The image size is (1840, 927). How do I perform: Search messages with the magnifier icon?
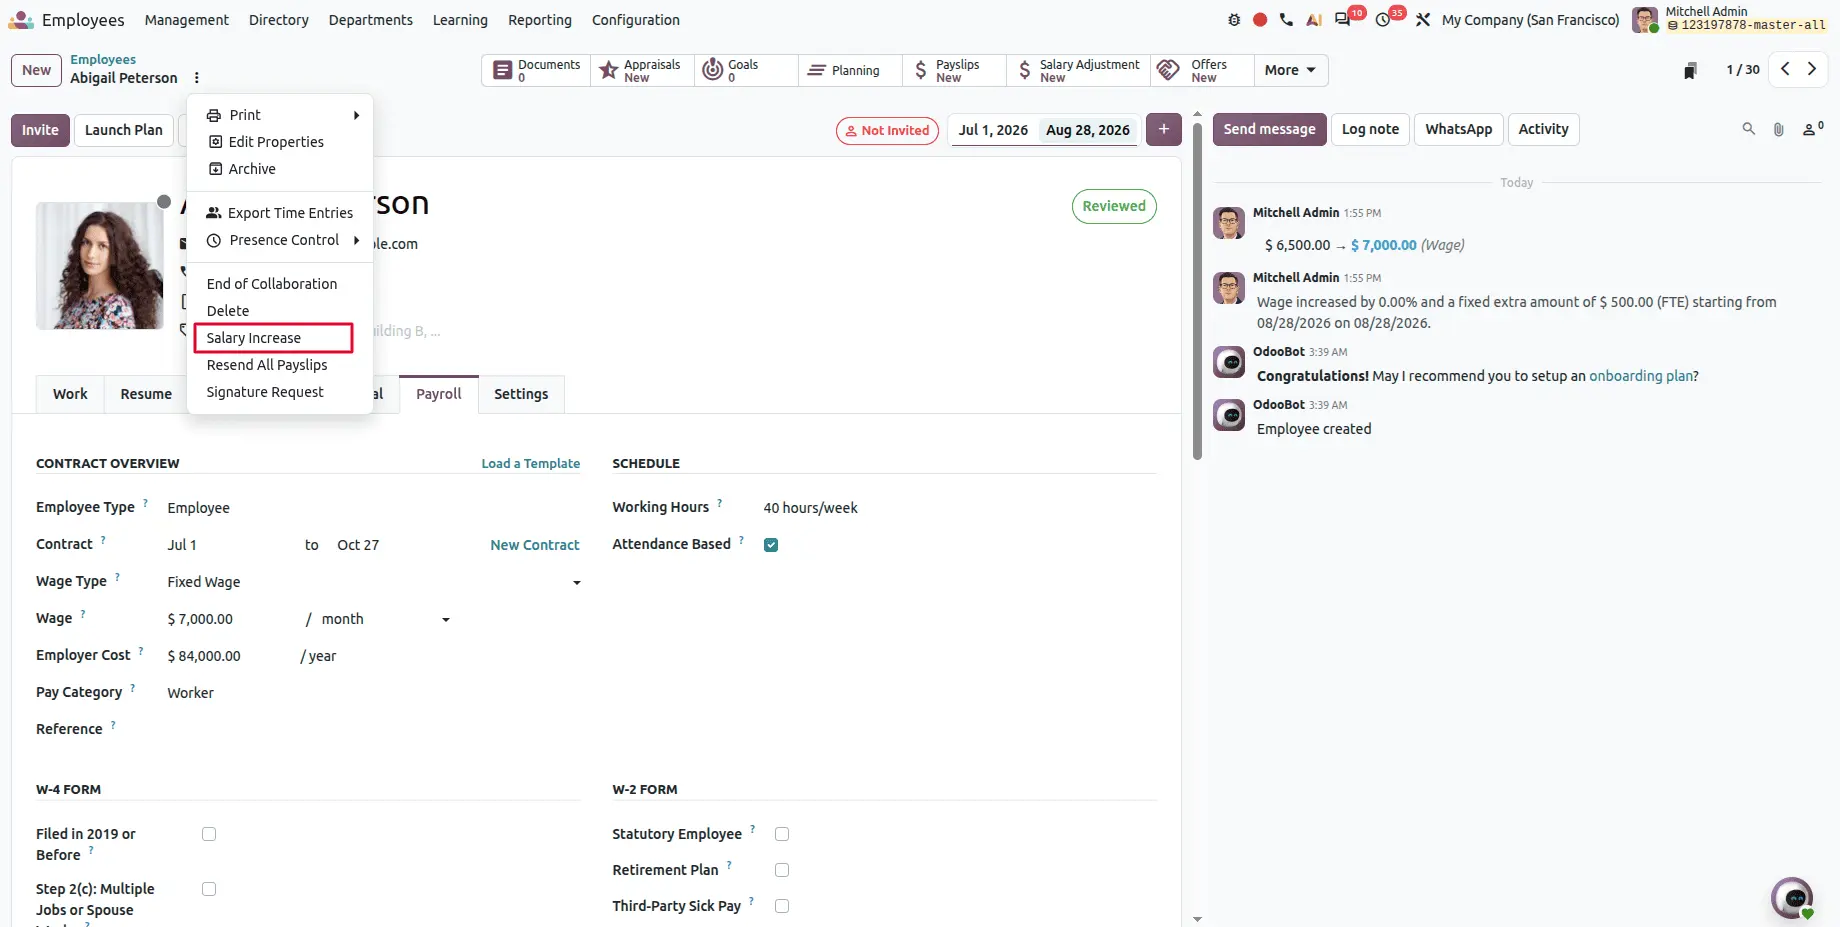click(1748, 129)
